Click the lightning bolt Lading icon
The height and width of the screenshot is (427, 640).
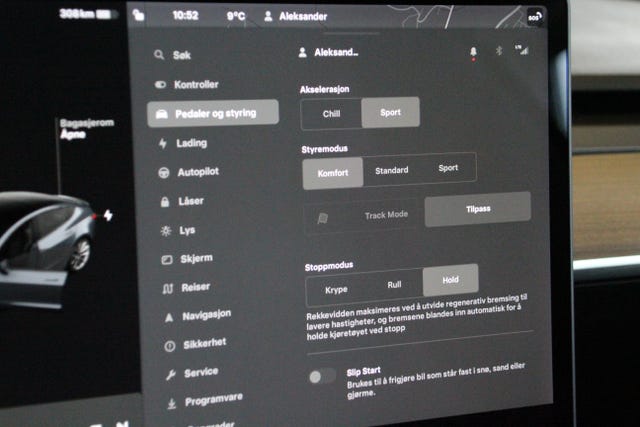(163, 143)
